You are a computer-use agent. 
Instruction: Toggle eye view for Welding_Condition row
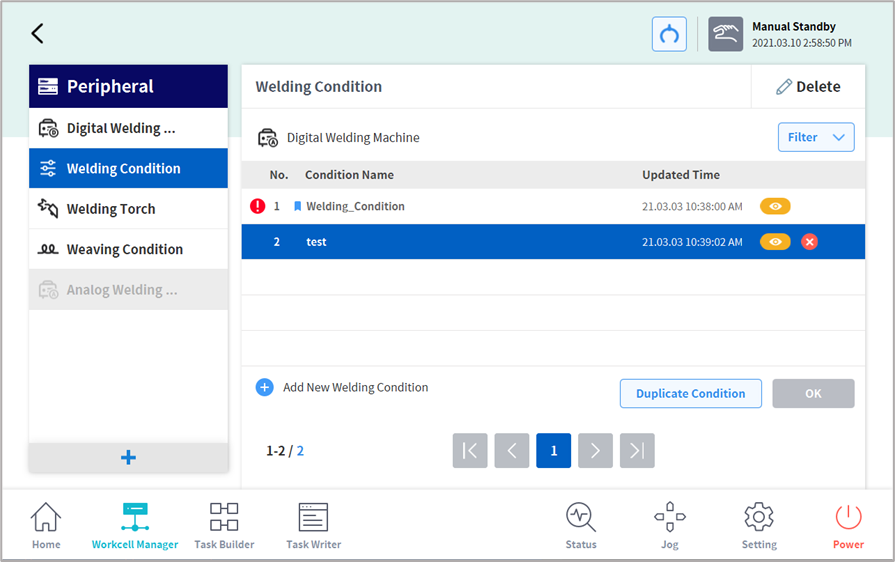tap(775, 207)
